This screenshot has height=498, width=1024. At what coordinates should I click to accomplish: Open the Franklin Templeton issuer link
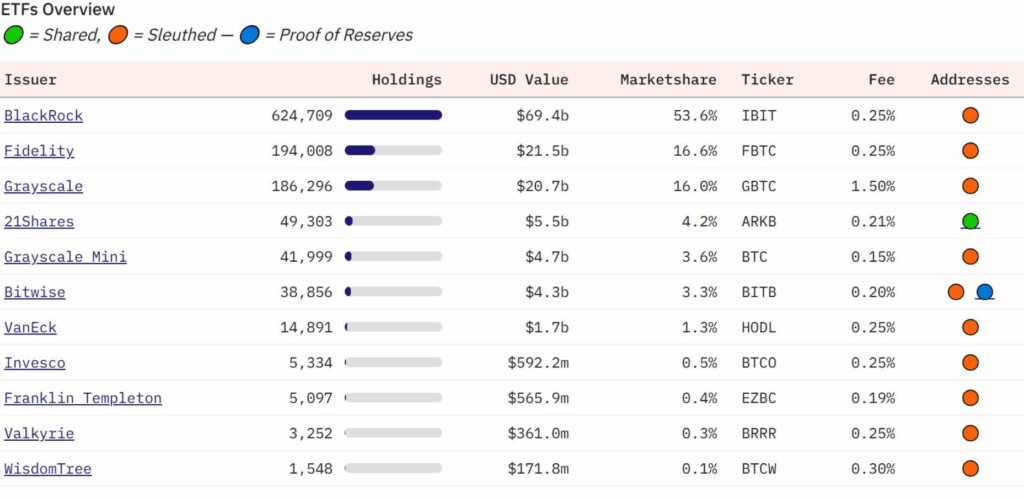[x=83, y=397]
